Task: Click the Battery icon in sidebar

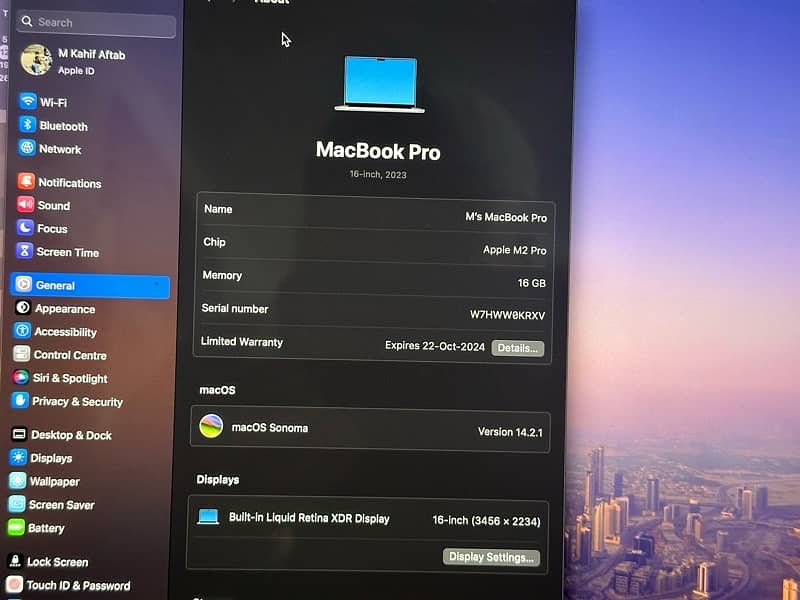Action: point(17,528)
